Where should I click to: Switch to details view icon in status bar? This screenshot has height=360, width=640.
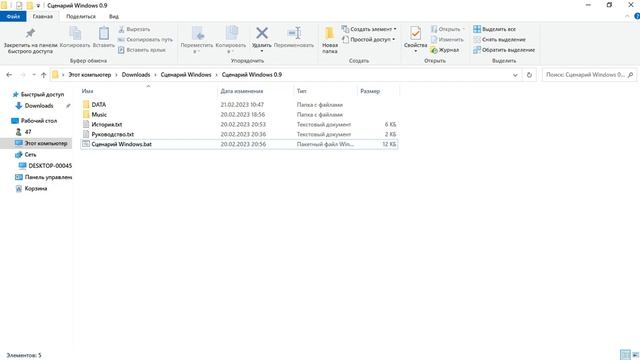click(625, 355)
